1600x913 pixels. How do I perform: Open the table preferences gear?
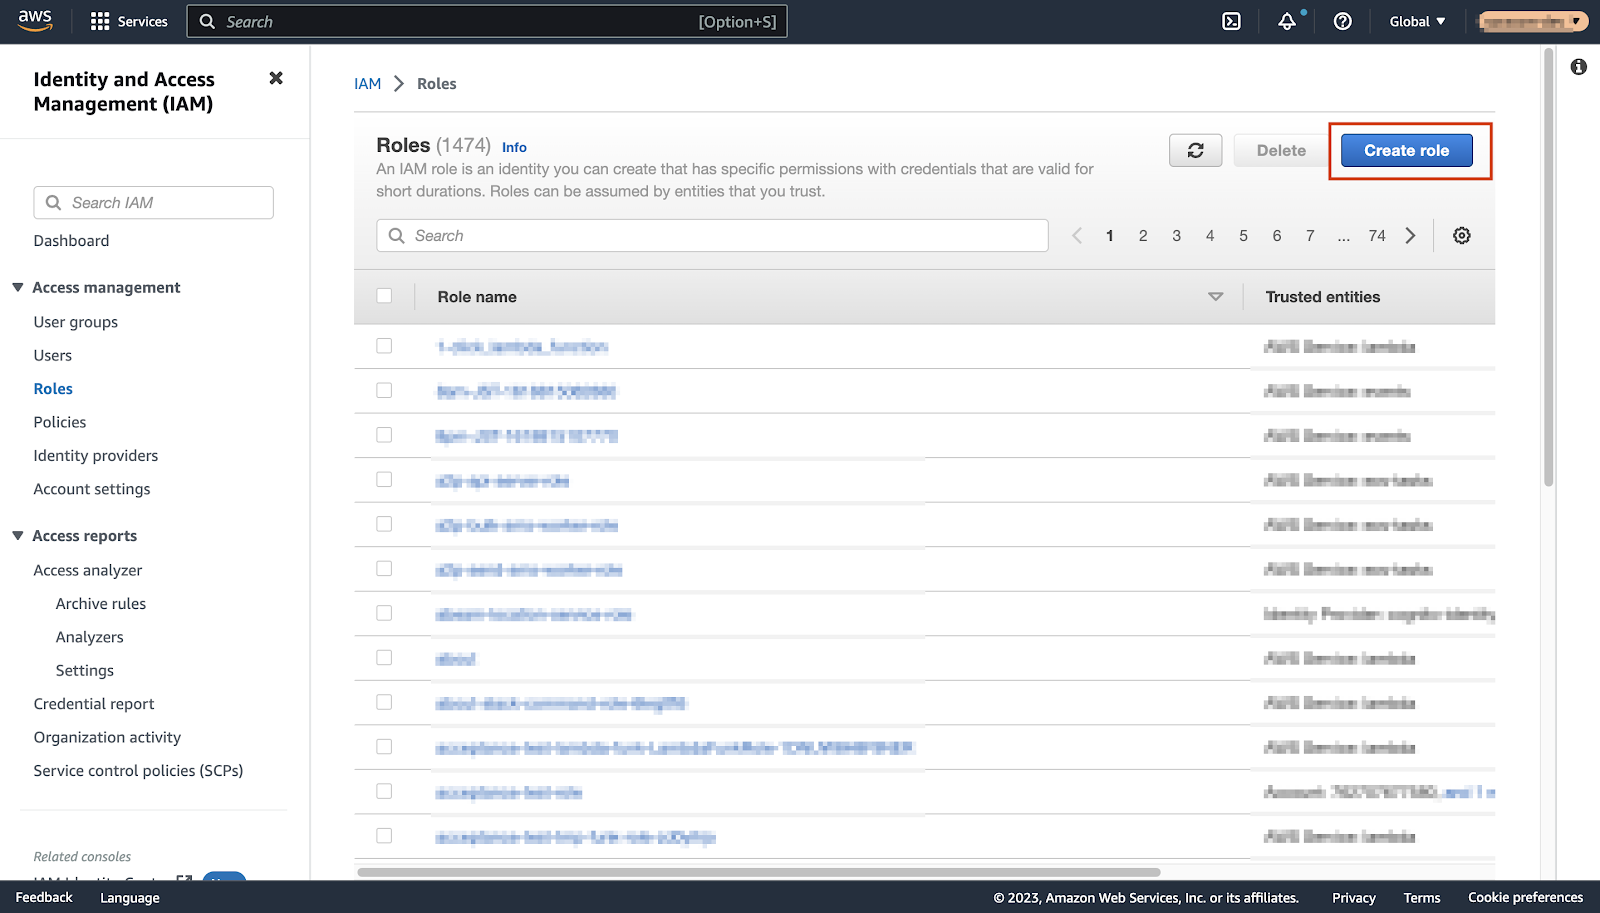click(1461, 236)
